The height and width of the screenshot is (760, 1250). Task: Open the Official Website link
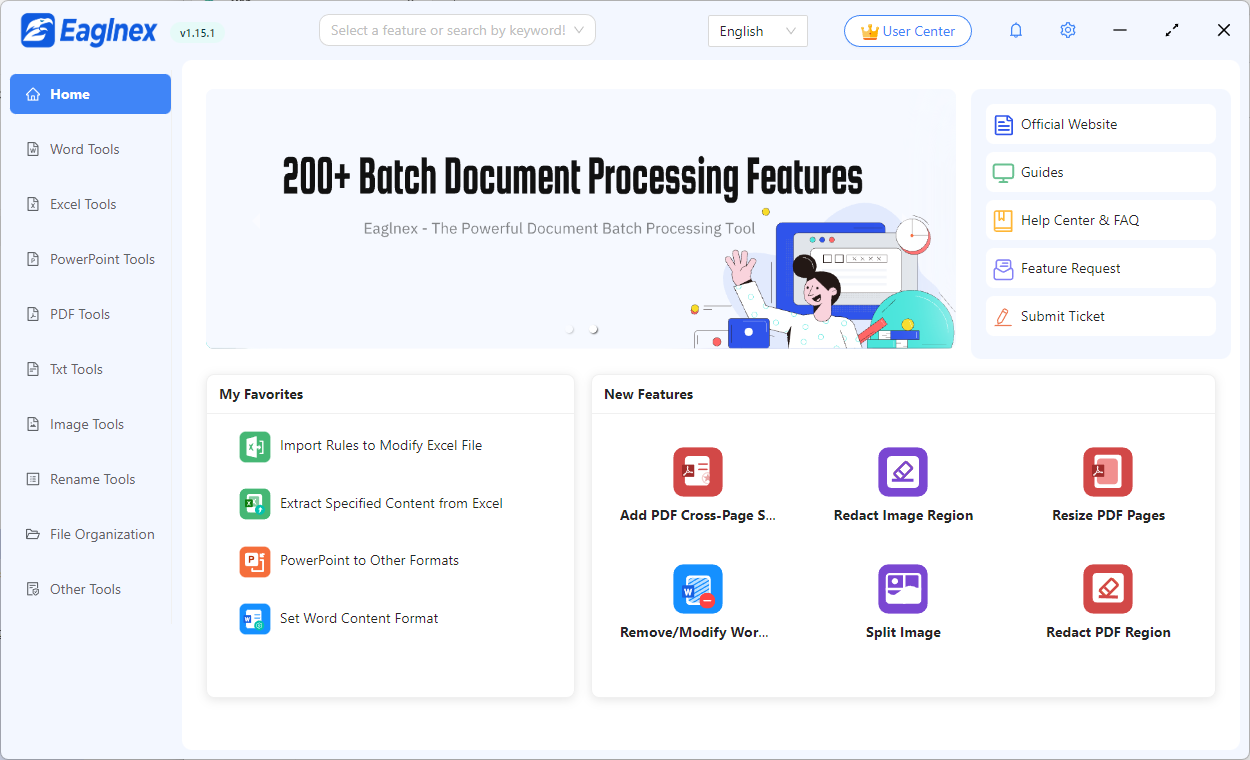(x=1100, y=124)
